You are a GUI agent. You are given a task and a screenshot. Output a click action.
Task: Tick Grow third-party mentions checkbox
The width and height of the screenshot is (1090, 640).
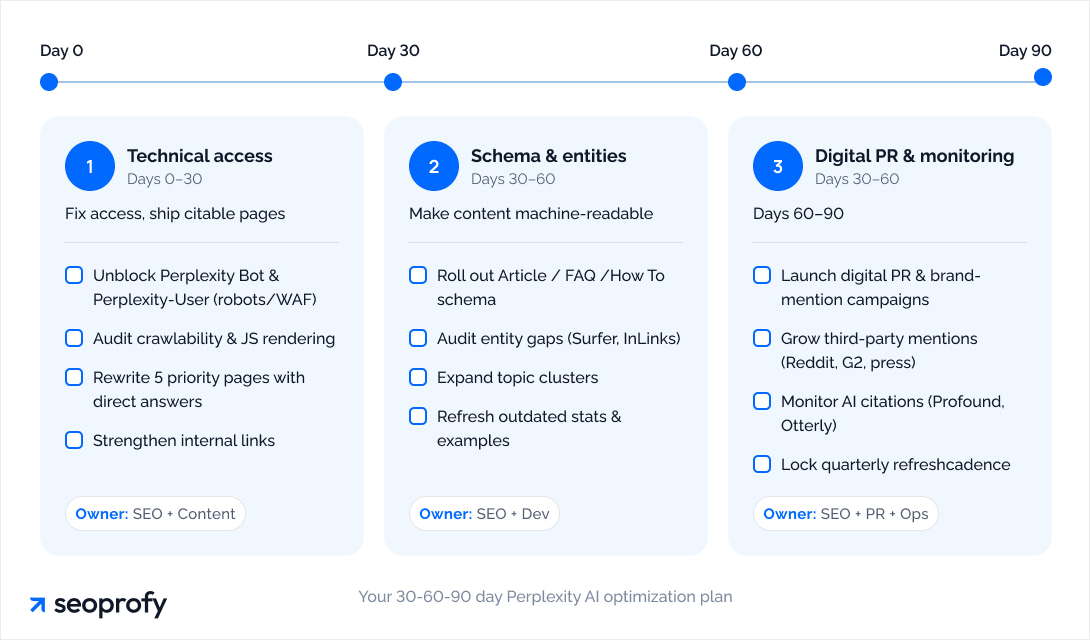point(762,338)
